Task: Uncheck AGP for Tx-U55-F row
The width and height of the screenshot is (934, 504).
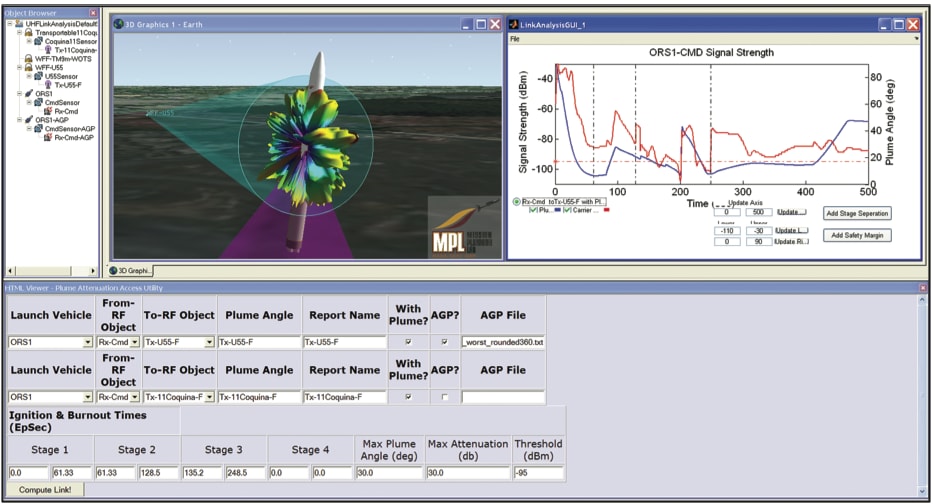Action: pyautogui.click(x=444, y=342)
